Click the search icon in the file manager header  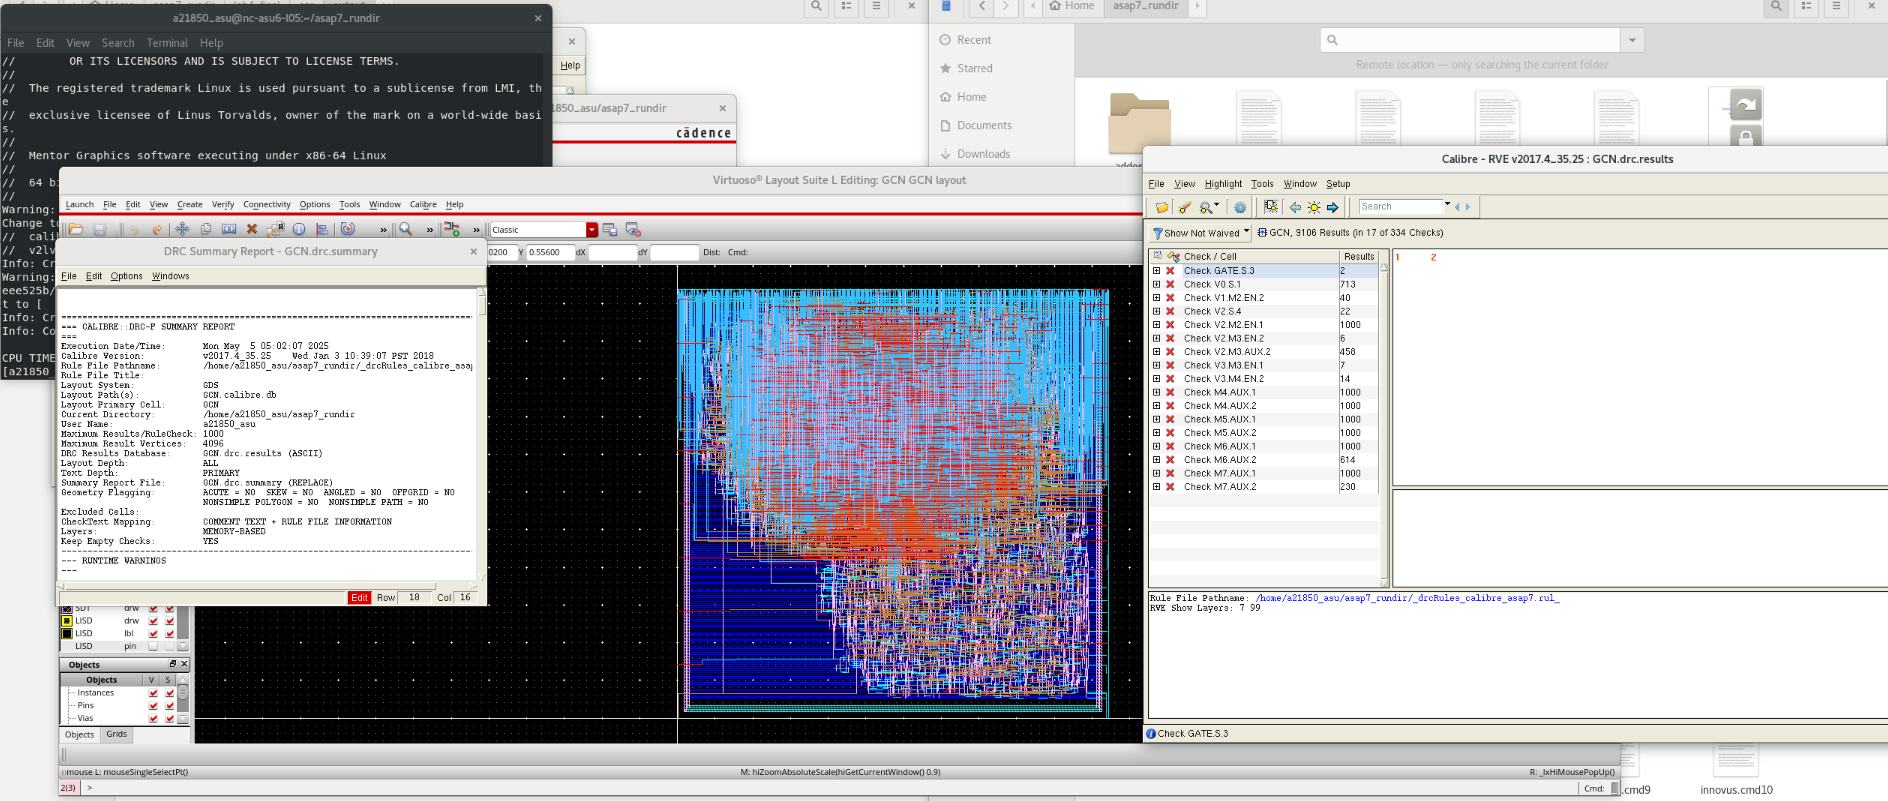(x=1776, y=6)
